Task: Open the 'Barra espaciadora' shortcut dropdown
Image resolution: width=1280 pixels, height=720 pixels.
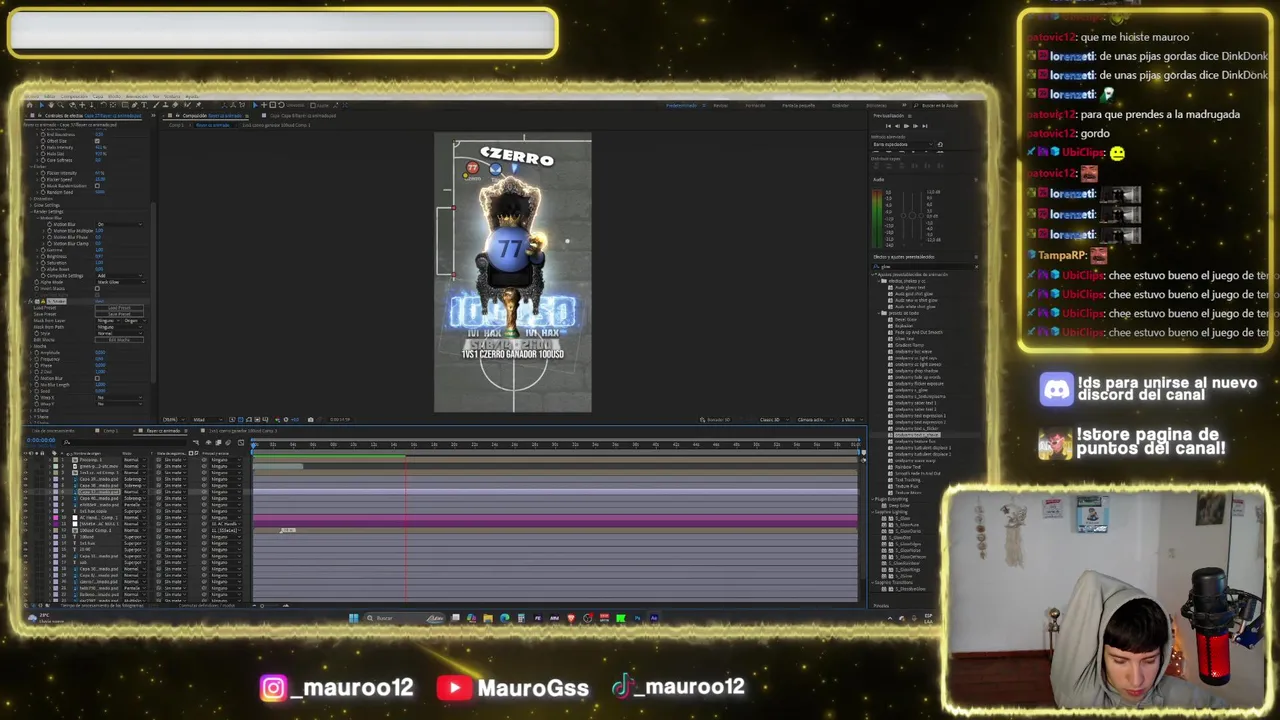Action: pos(903,145)
